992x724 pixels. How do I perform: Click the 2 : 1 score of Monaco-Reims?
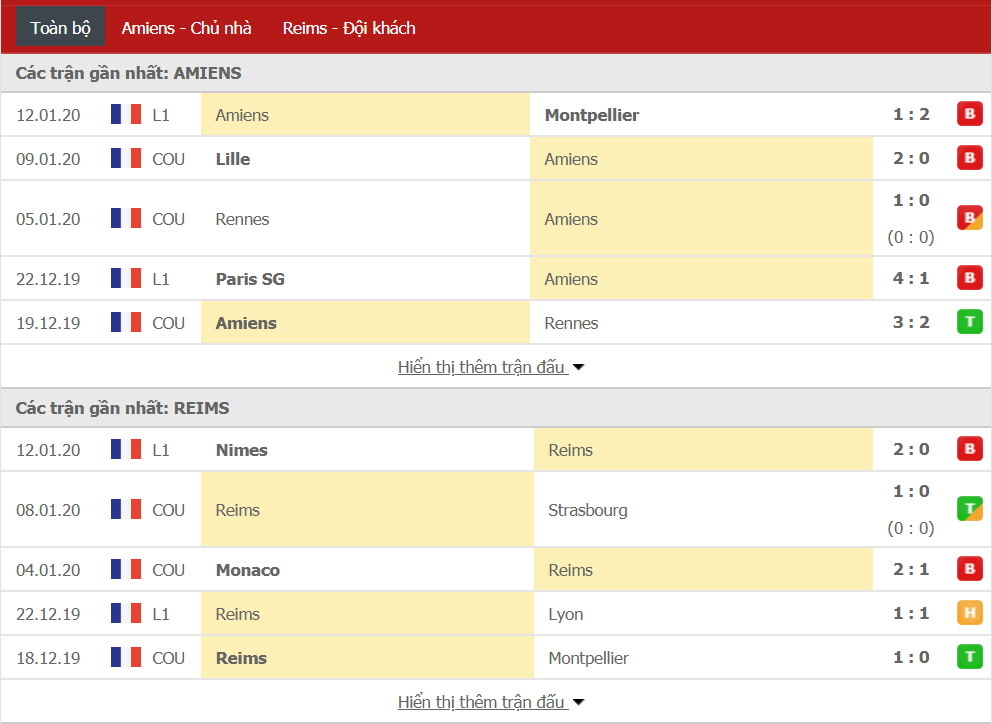[911, 570]
